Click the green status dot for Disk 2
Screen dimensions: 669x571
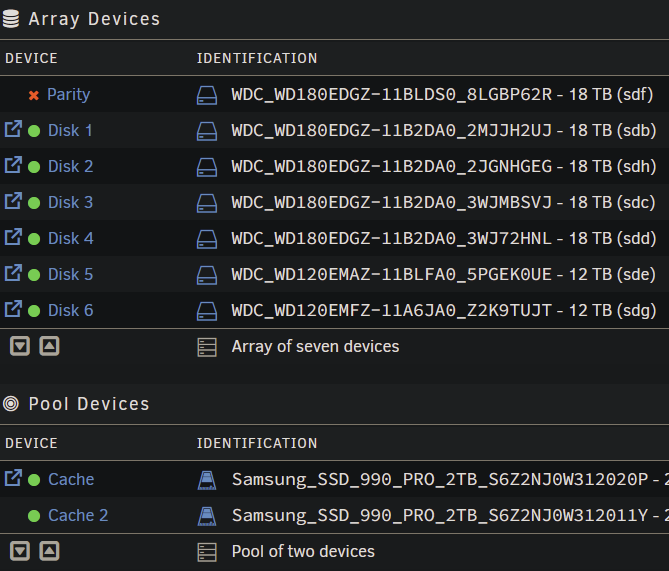click(x=34, y=167)
